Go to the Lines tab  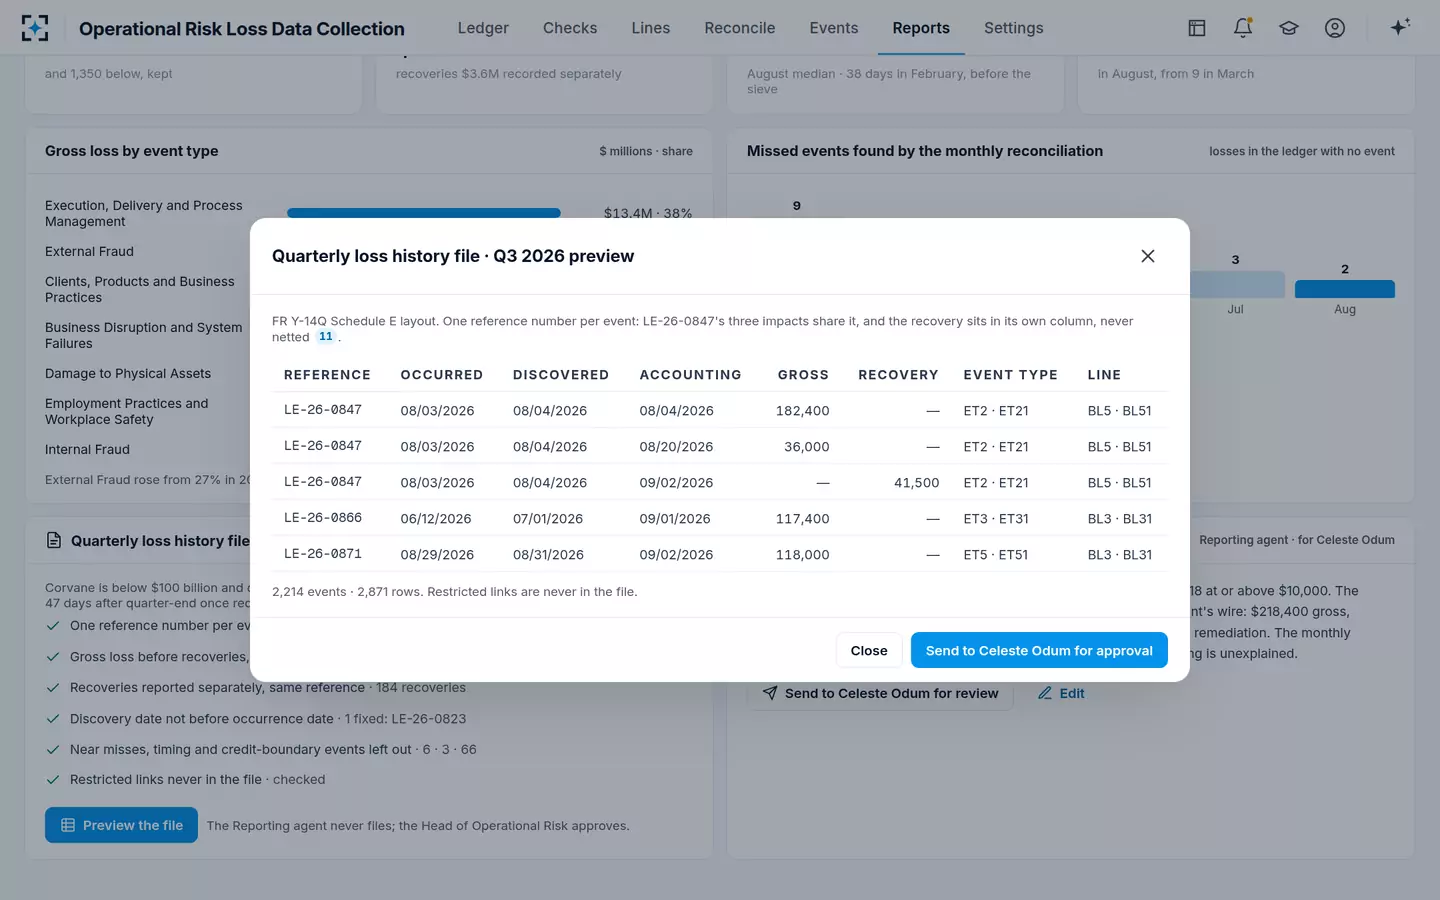651,28
